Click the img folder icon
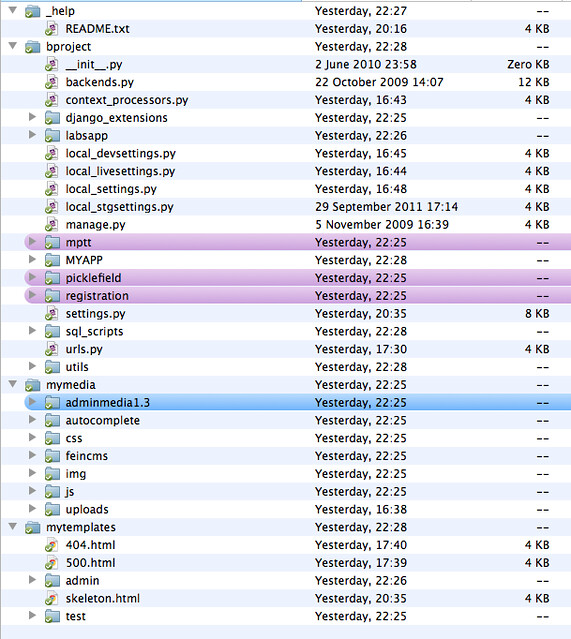The image size is (571, 639). point(52,474)
